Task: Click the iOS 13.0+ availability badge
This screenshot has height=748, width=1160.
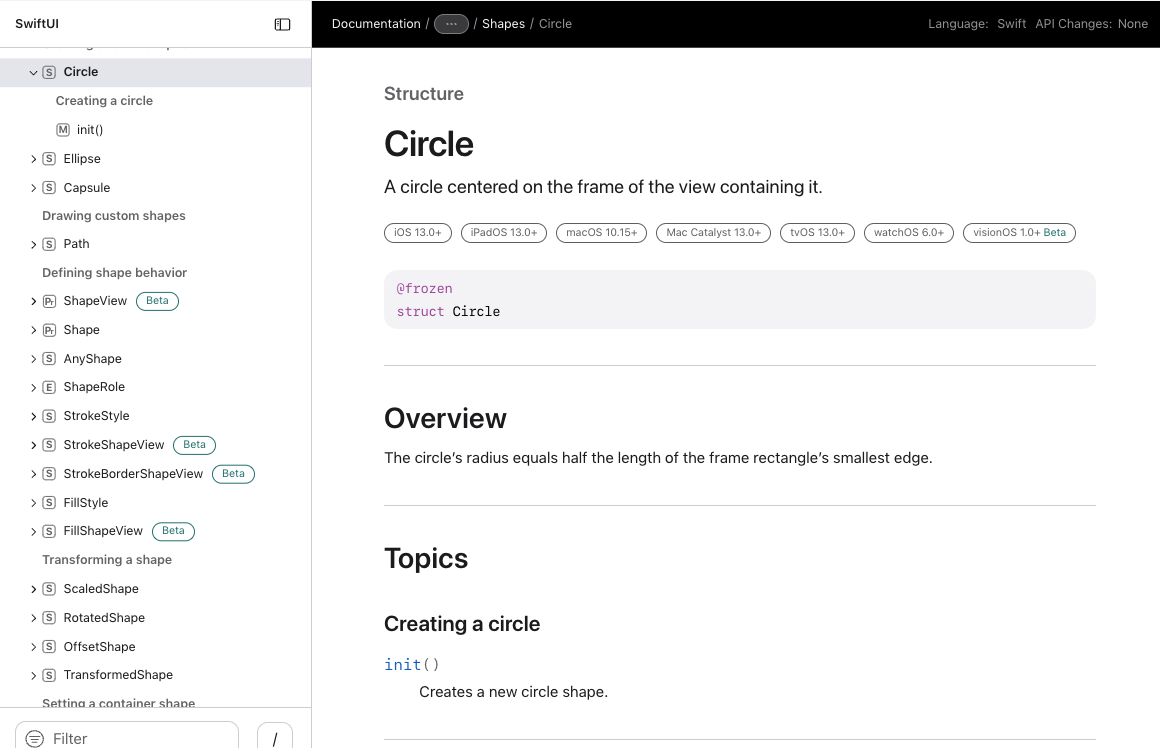Action: (417, 232)
